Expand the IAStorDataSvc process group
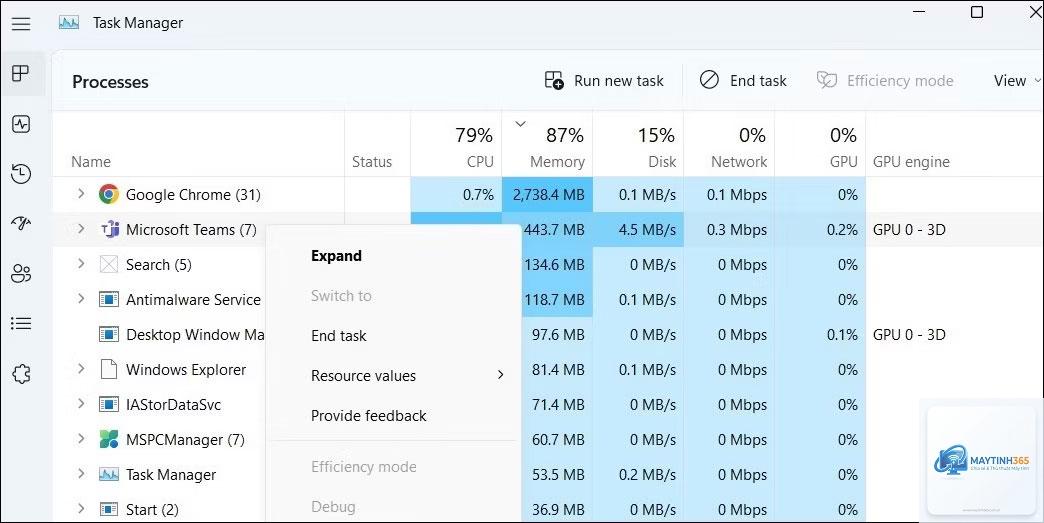The width and height of the screenshot is (1044, 523). pyautogui.click(x=81, y=404)
